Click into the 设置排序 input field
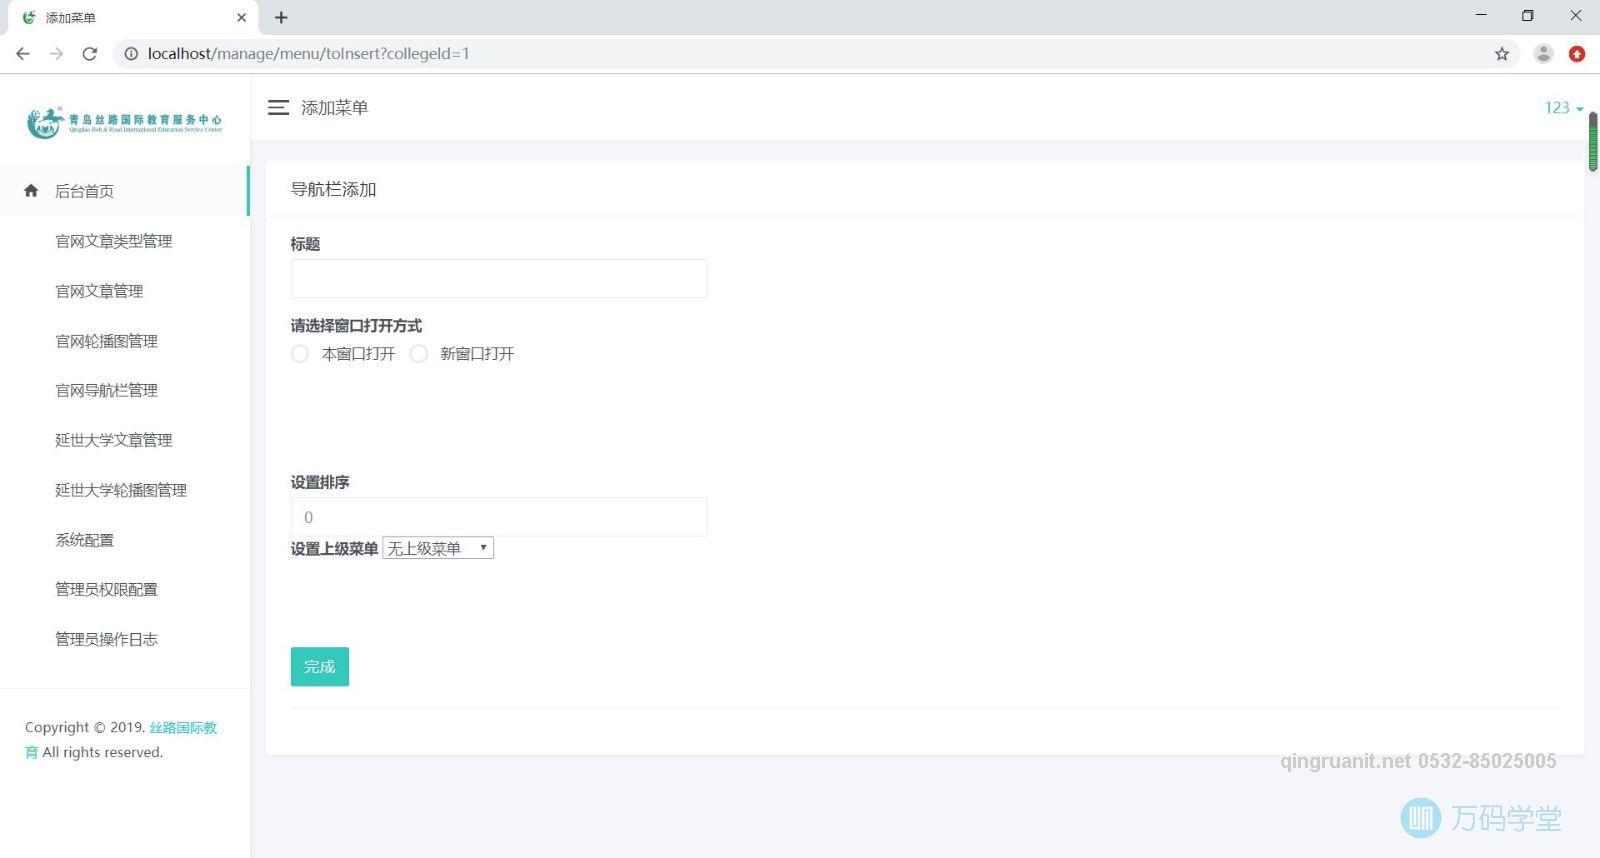The width and height of the screenshot is (1600, 858). pos(499,517)
